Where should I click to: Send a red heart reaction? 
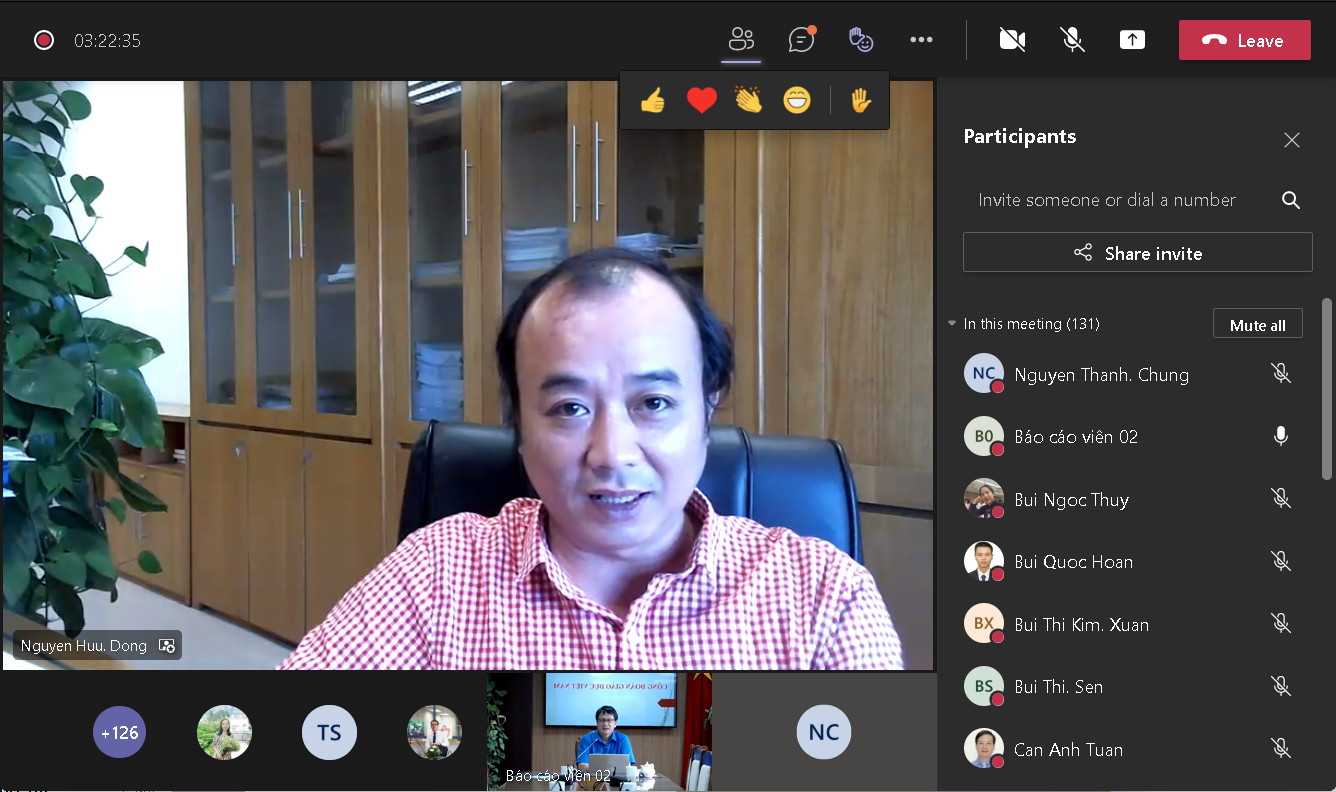702,100
